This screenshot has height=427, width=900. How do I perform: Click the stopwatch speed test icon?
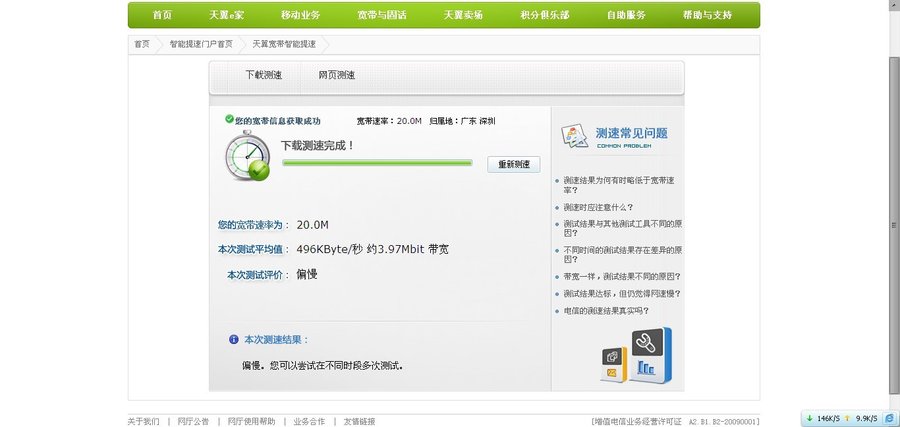(x=247, y=156)
